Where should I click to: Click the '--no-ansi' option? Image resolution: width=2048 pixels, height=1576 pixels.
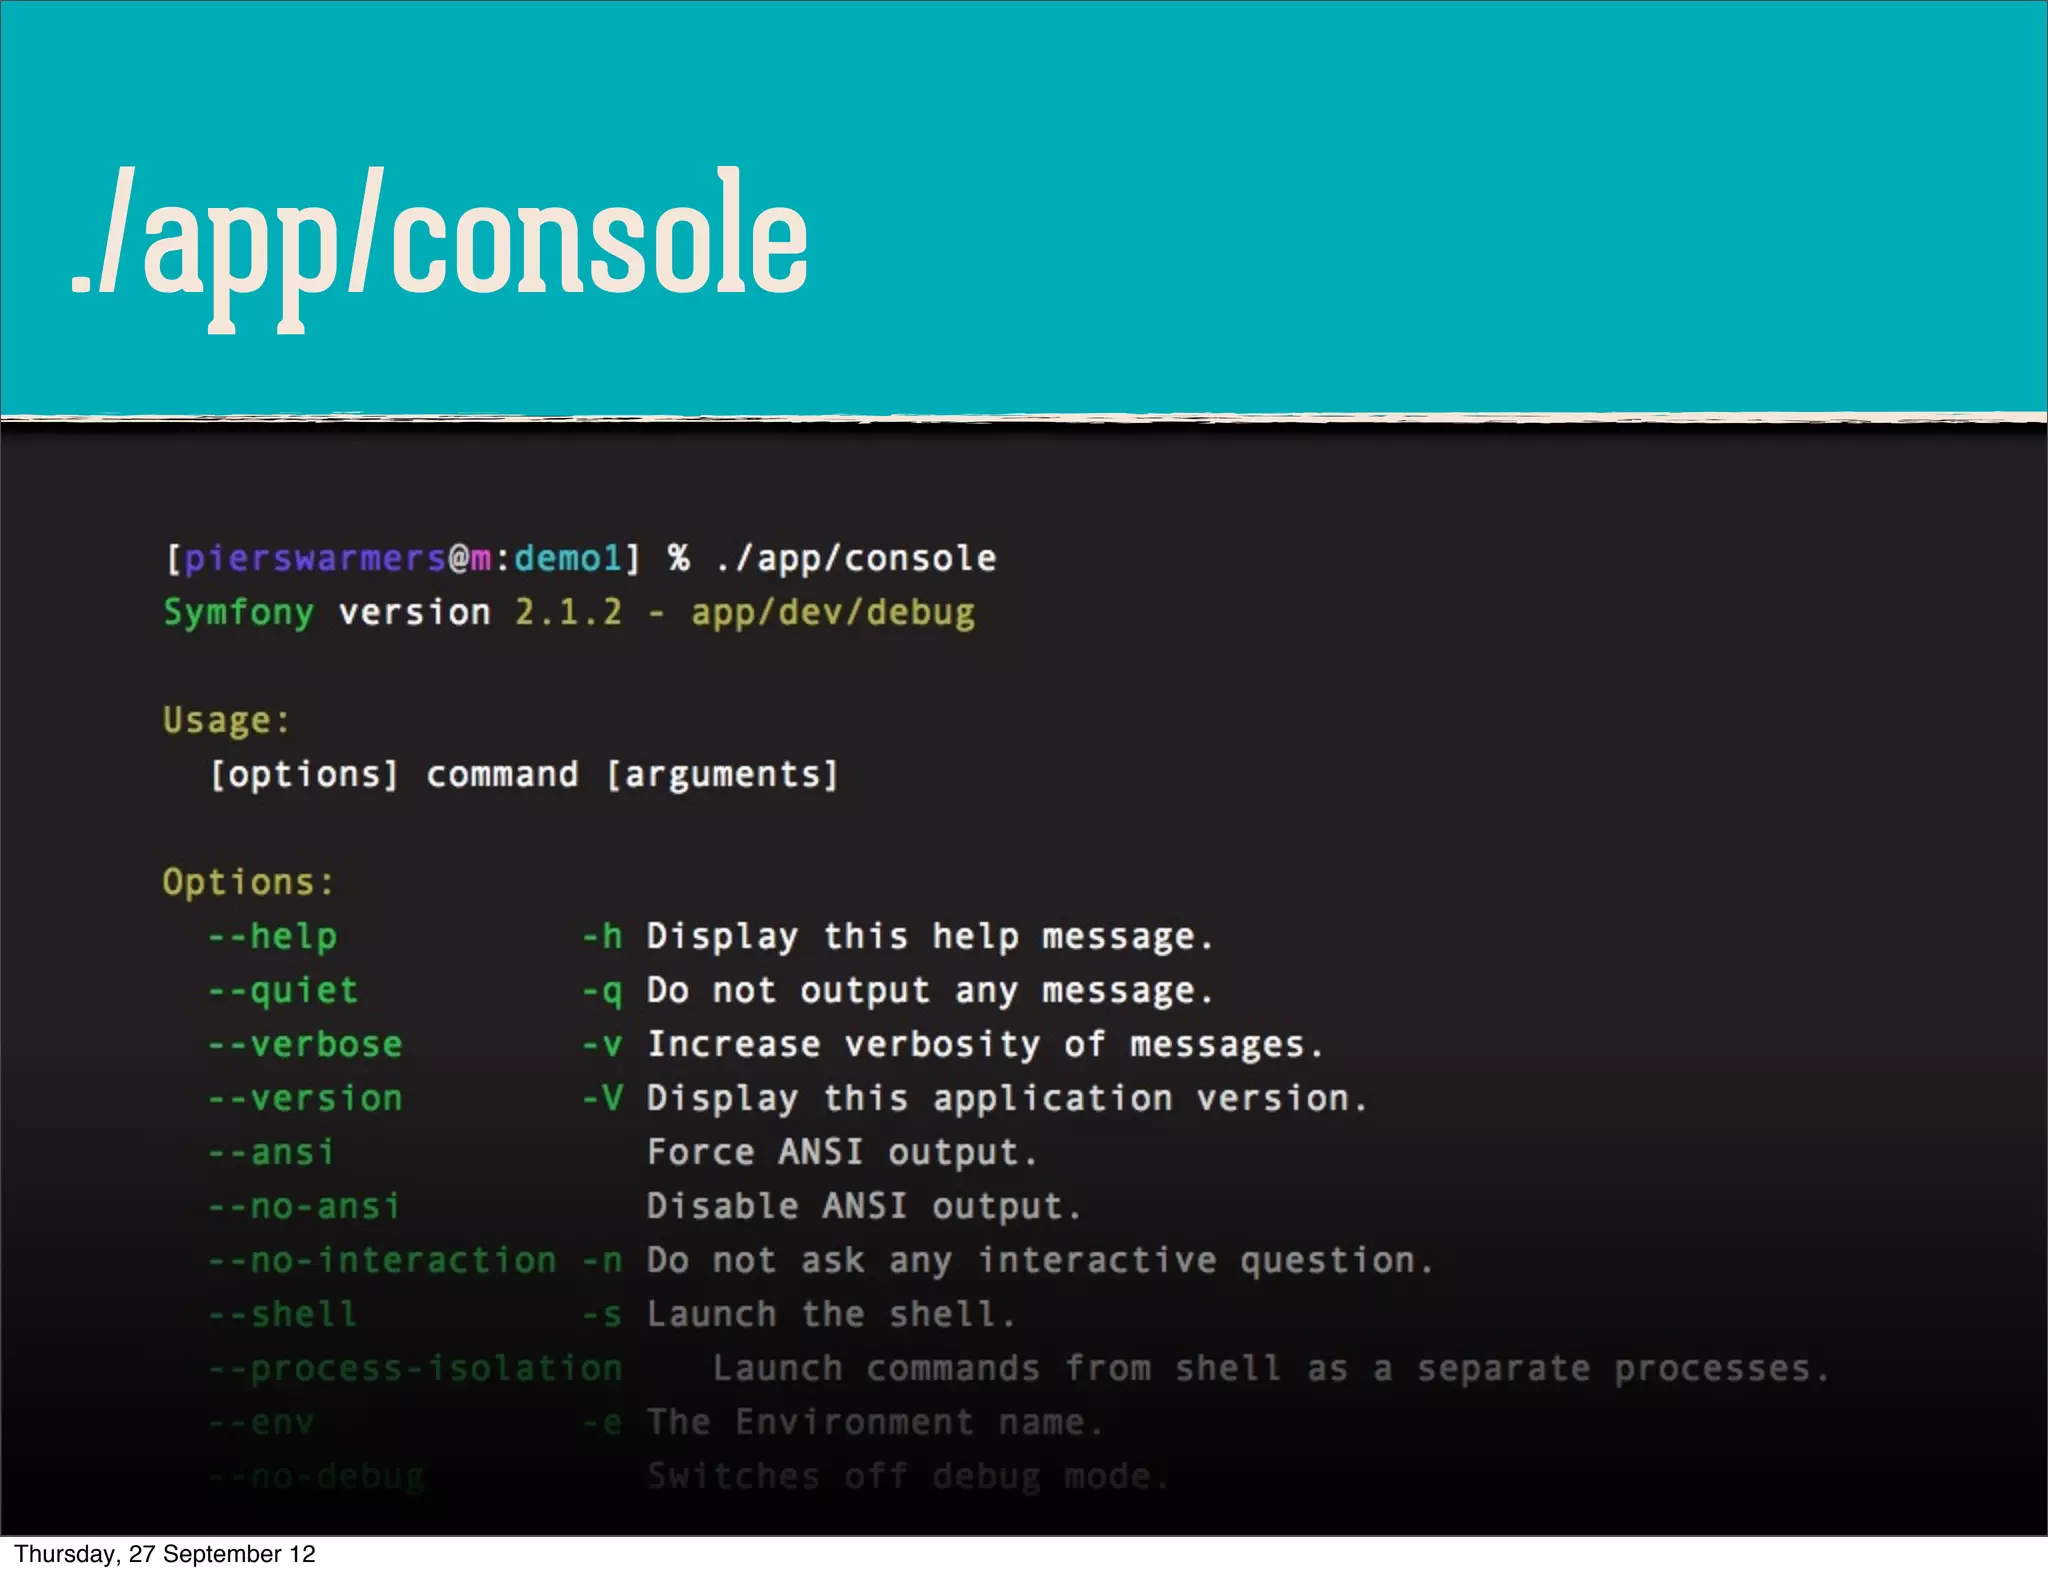click(x=305, y=1207)
